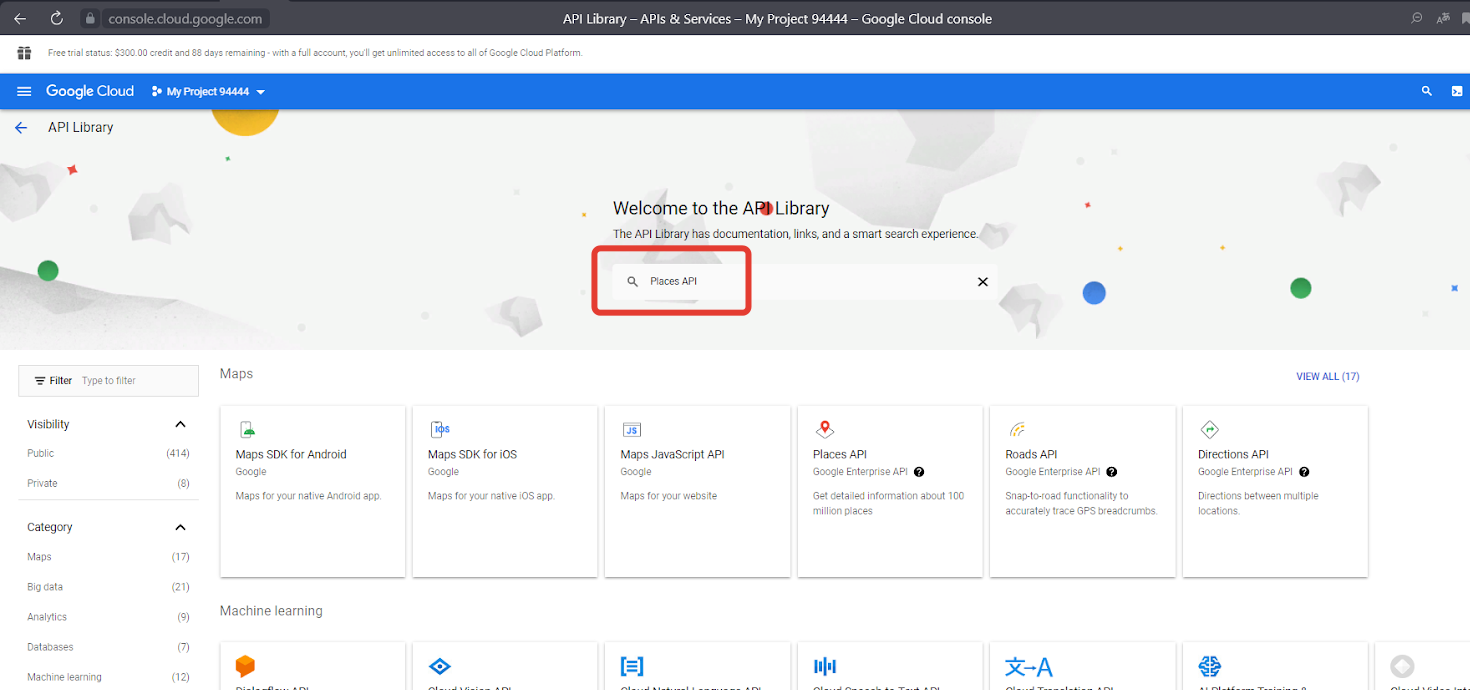
Task: Open the search icon in the blue header
Action: (1427, 91)
